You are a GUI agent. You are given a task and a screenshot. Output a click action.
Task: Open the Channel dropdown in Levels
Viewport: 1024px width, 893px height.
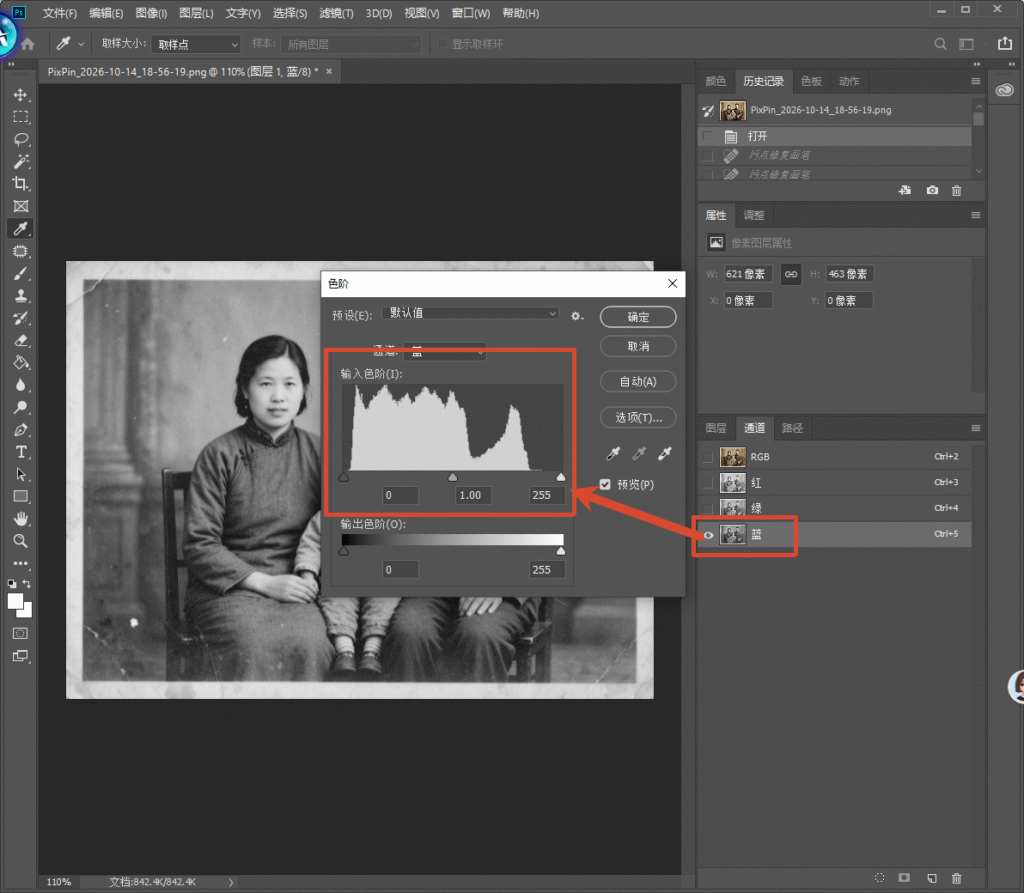click(x=445, y=351)
